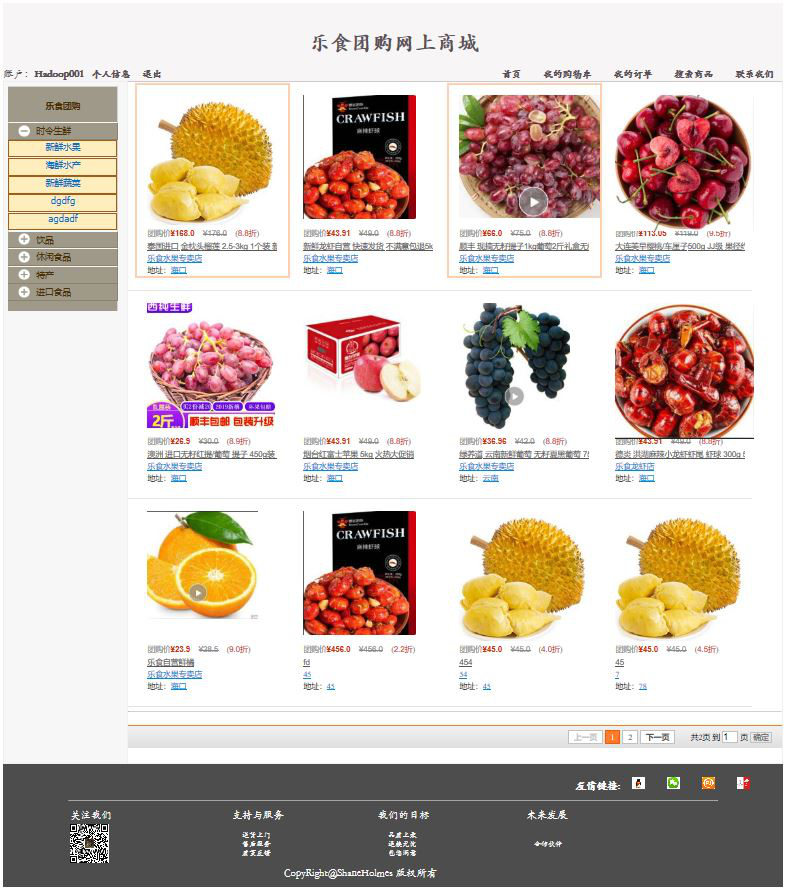Click the 退出 logout link
The height and width of the screenshot is (891, 788).
(152, 74)
